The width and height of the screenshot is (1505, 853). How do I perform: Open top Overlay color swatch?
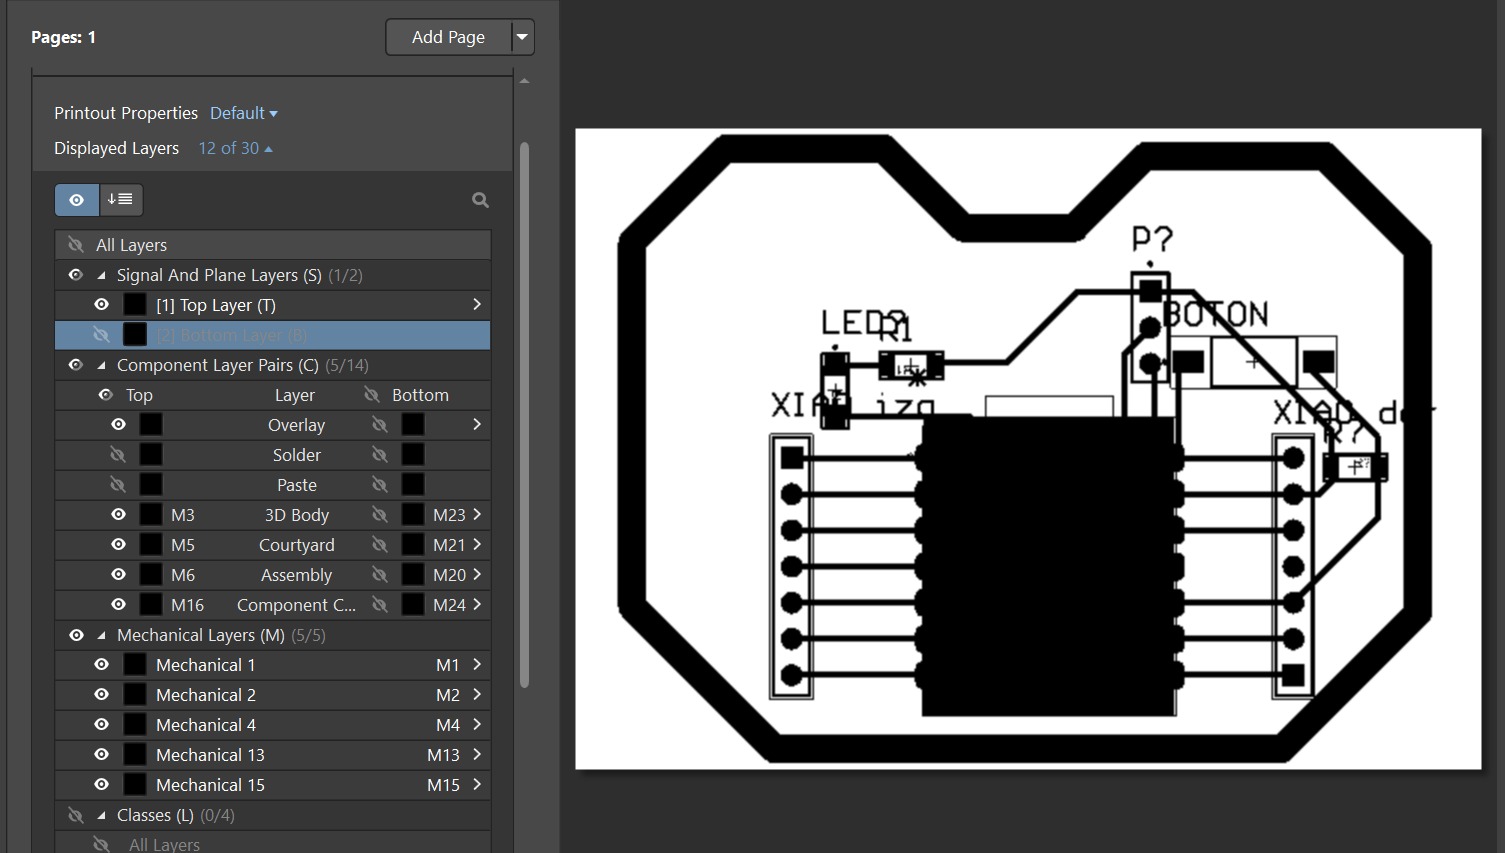click(151, 425)
